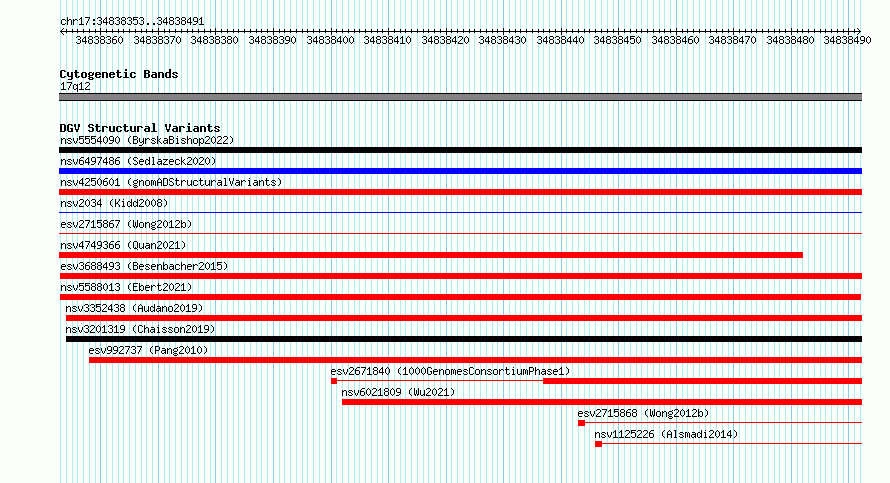Select the 17q12 band label
Image resolution: width=890 pixels, height=483 pixels.
pos(75,86)
